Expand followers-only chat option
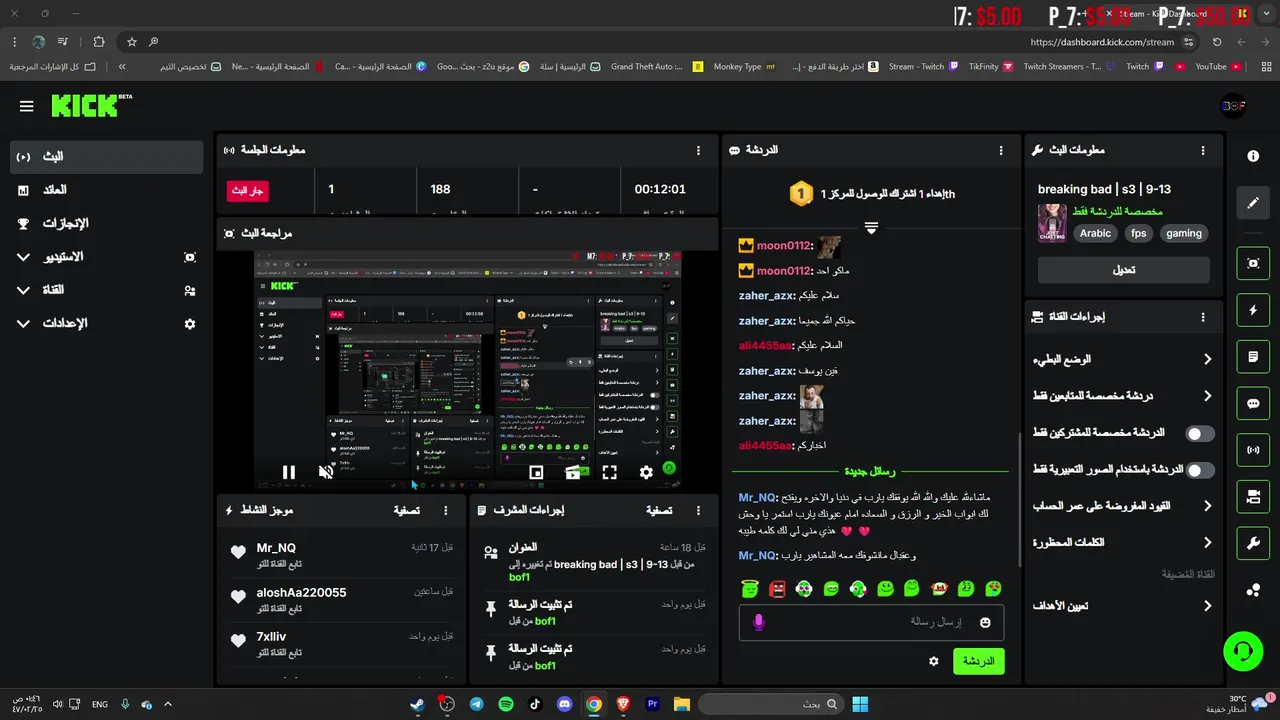This screenshot has height=720, width=1280. (1123, 396)
